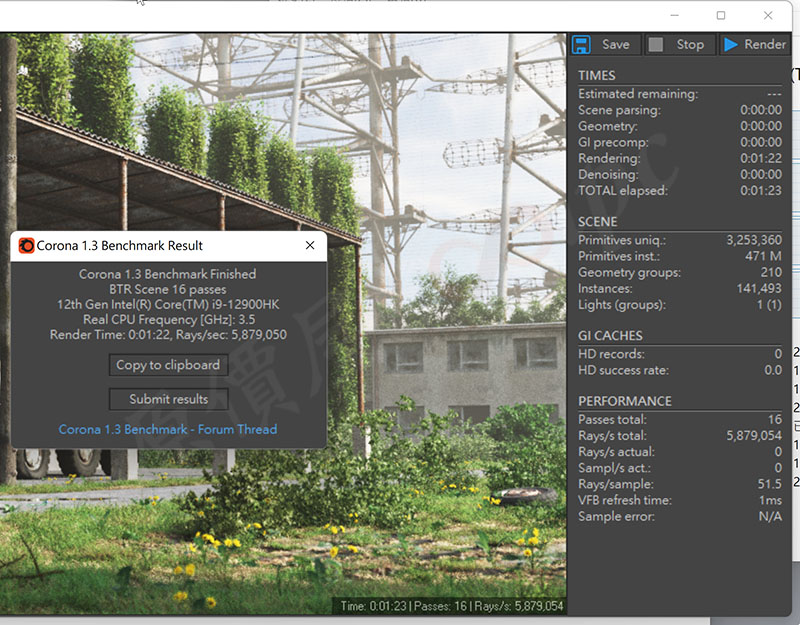This screenshot has width=800, height=625.
Task: Click the Save label in toolbar
Action: click(x=616, y=44)
